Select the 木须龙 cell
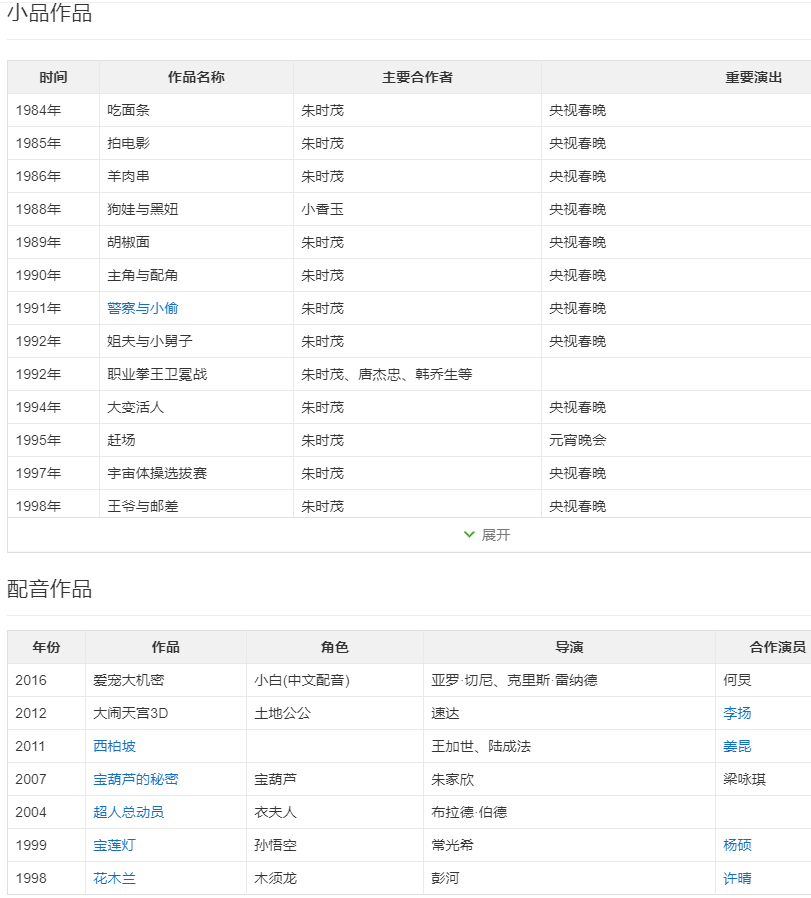Screen dimensions: 811x898 [335, 879]
